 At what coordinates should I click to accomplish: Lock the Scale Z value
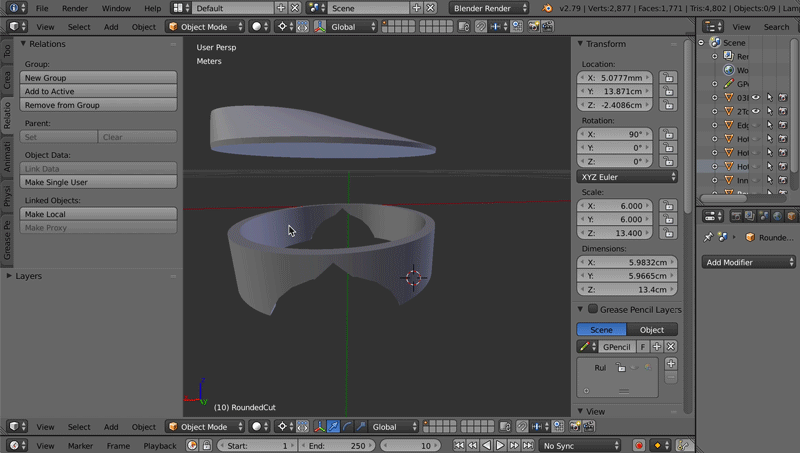668,233
